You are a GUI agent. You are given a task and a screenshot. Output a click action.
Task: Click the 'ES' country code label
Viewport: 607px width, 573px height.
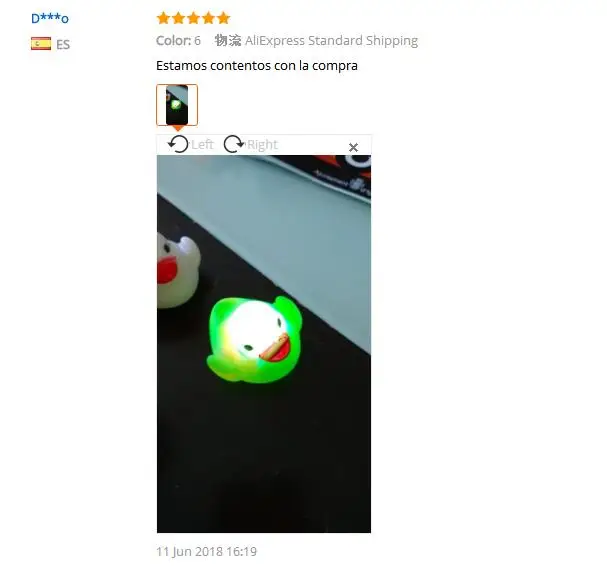click(63, 45)
